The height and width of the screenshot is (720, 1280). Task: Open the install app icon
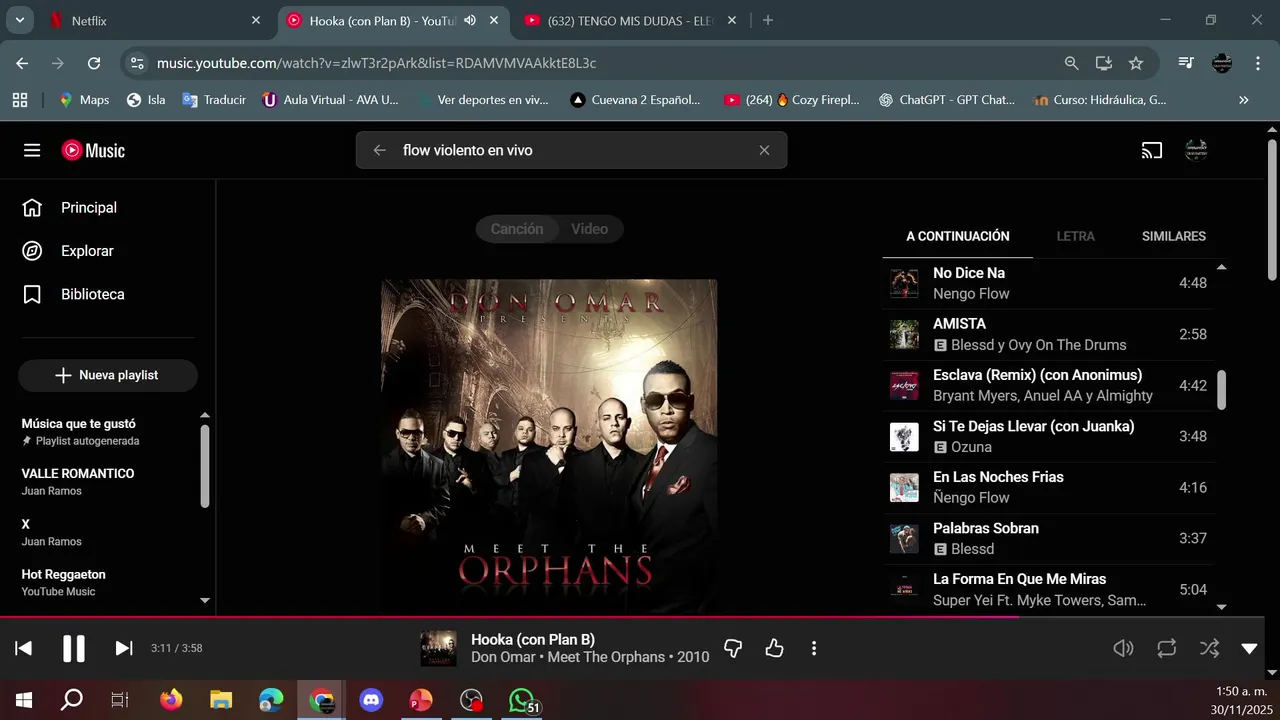click(x=1104, y=63)
